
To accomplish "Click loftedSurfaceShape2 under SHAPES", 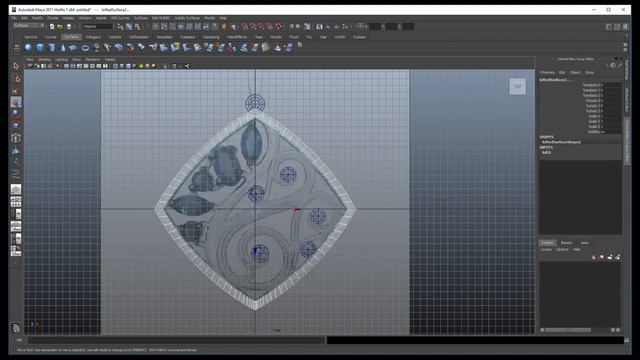I will 561,142.
